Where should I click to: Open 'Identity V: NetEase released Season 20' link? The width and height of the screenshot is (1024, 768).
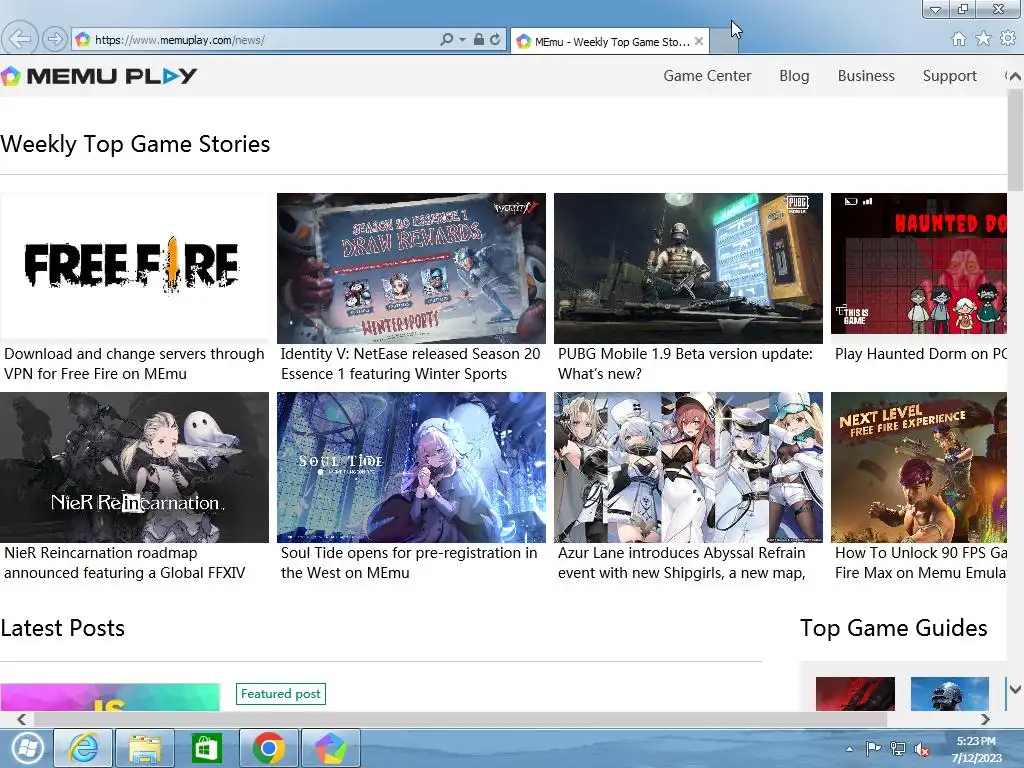410,364
